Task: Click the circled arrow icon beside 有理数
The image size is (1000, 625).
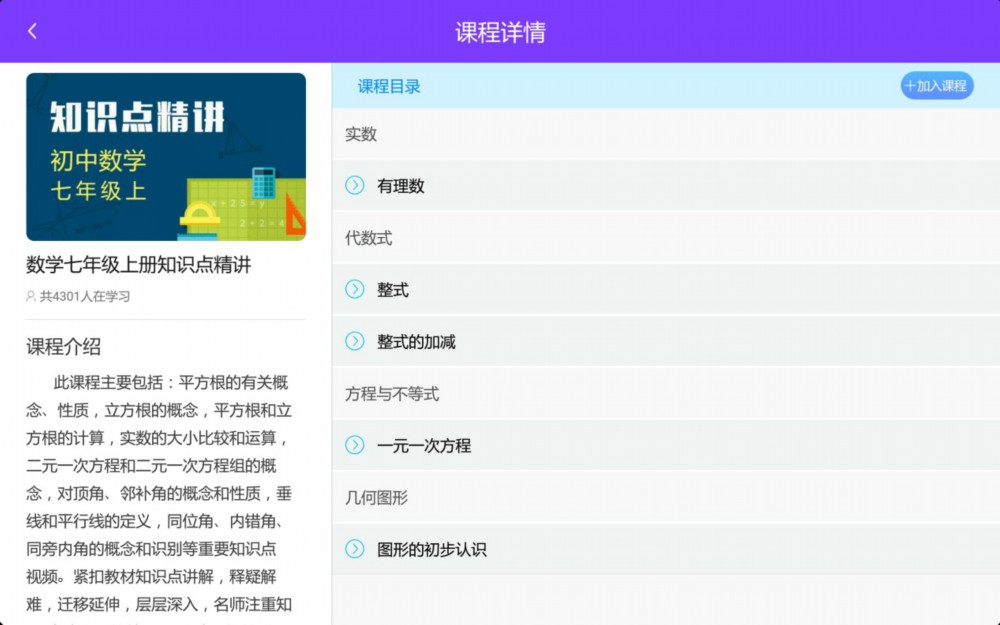Action: click(354, 185)
